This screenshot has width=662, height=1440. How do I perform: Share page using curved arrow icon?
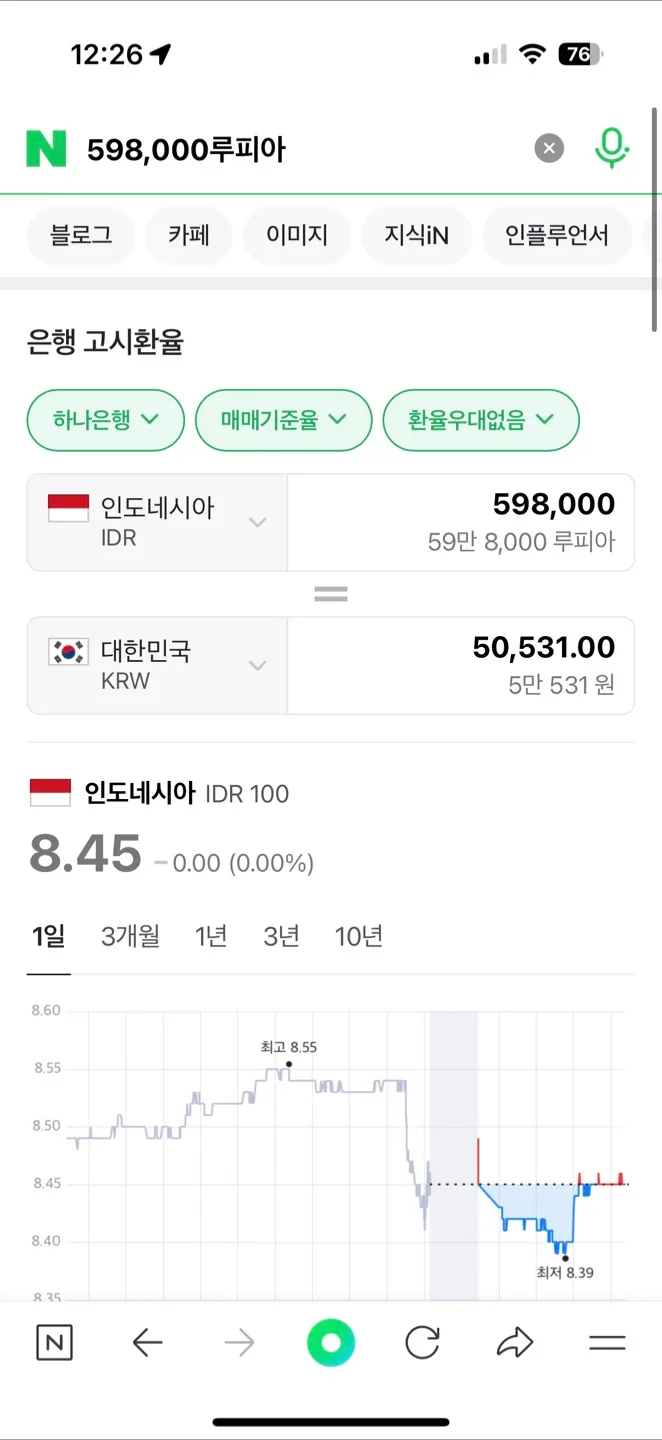515,1343
